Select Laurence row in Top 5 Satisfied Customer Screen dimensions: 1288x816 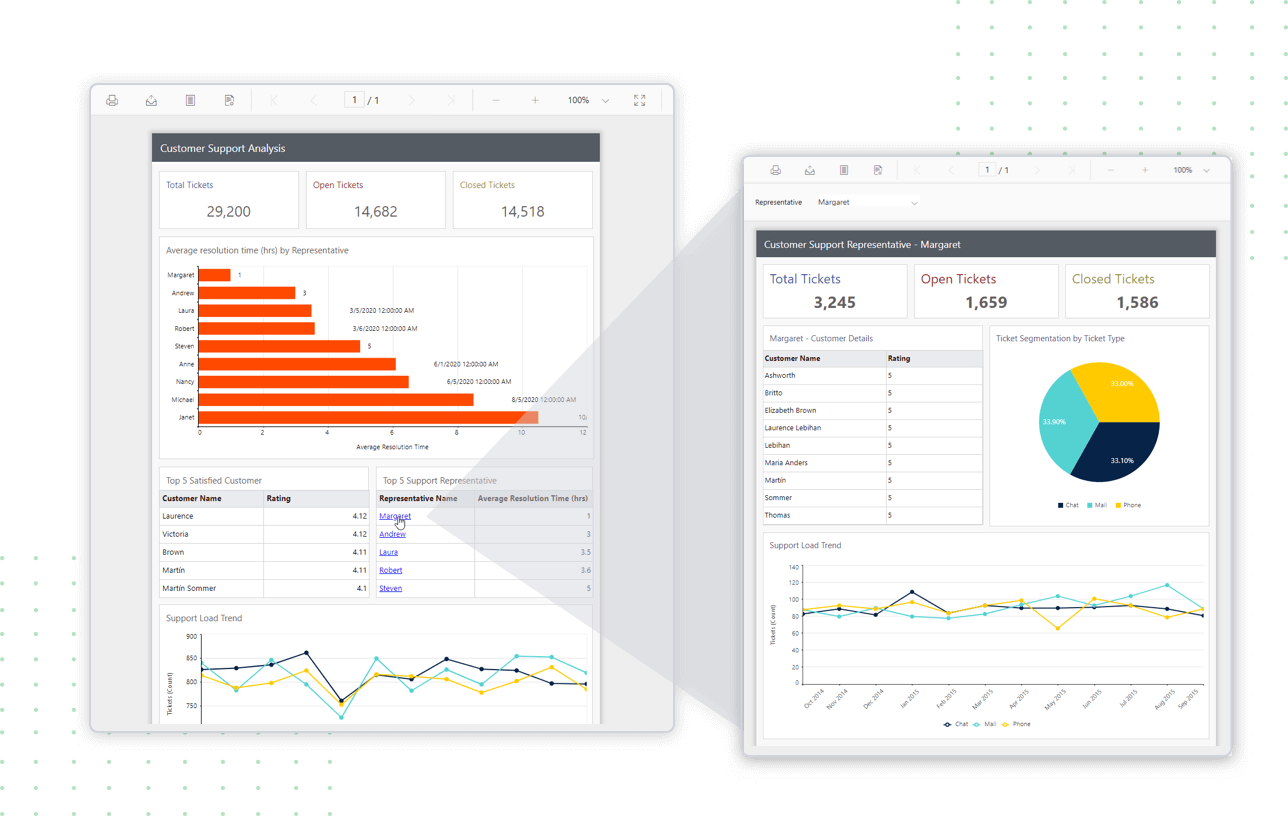(264, 516)
